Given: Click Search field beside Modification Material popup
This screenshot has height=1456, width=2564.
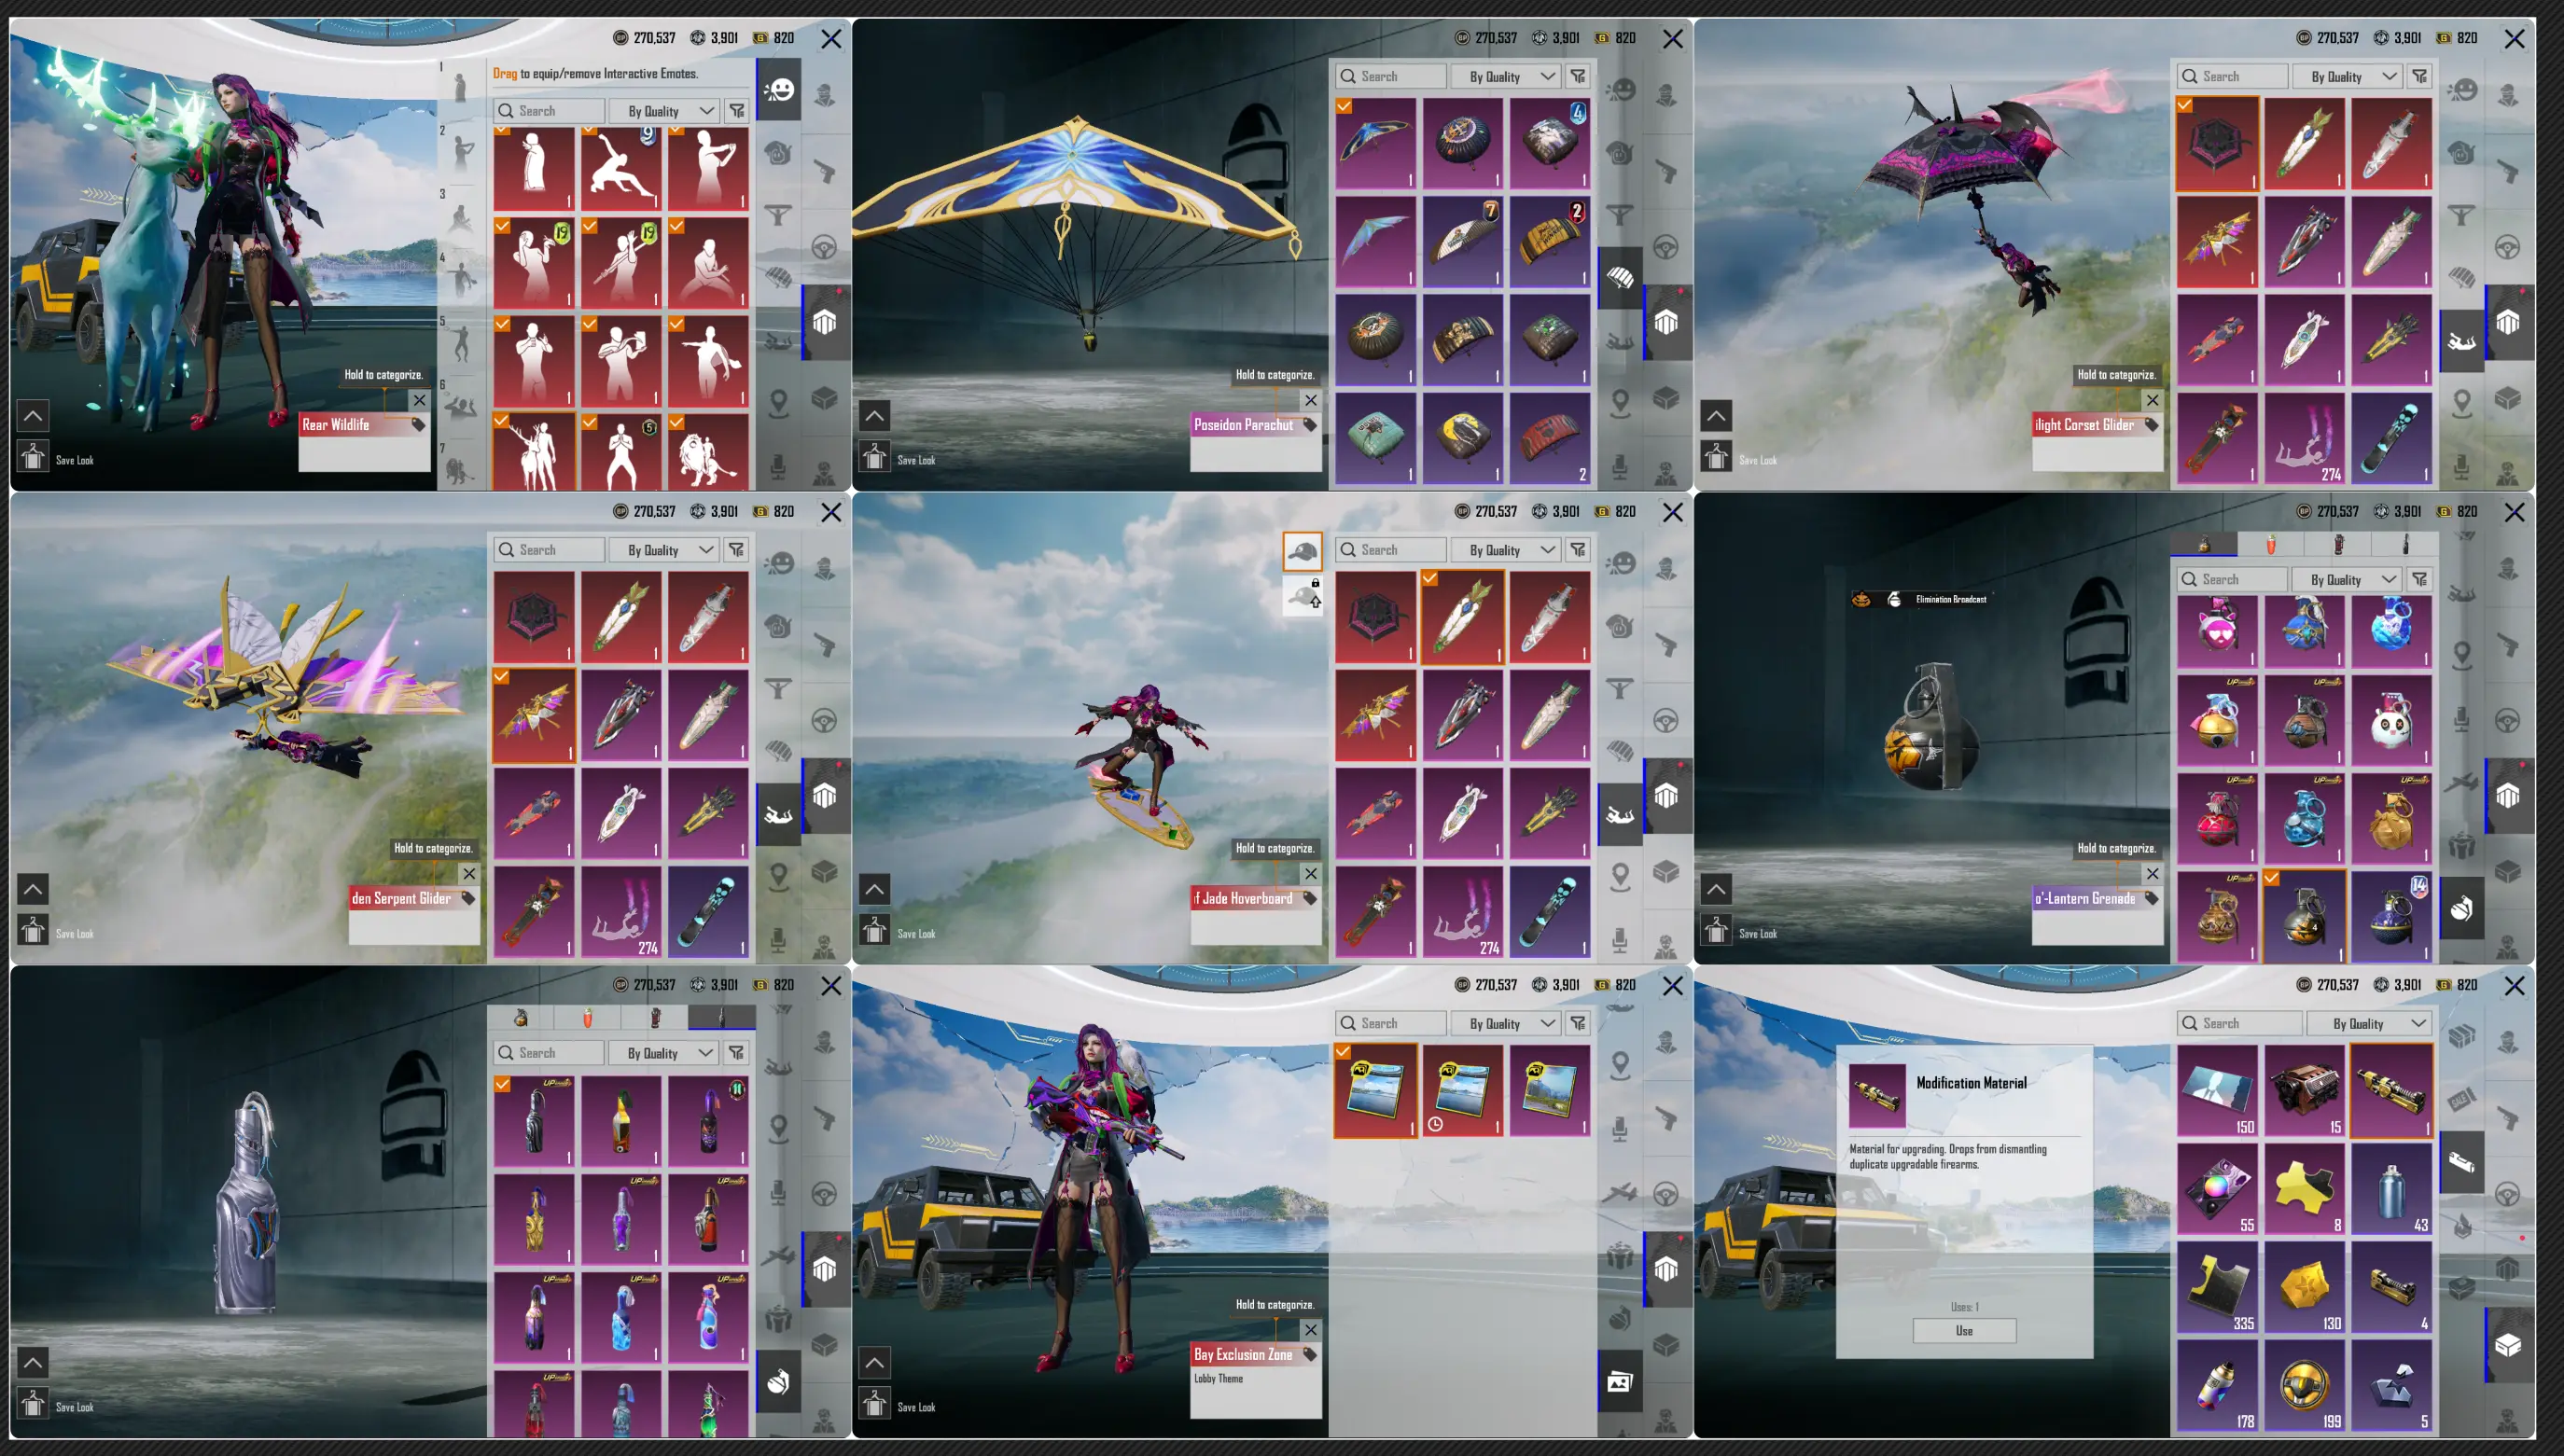Looking at the screenshot, I should [2238, 1023].
